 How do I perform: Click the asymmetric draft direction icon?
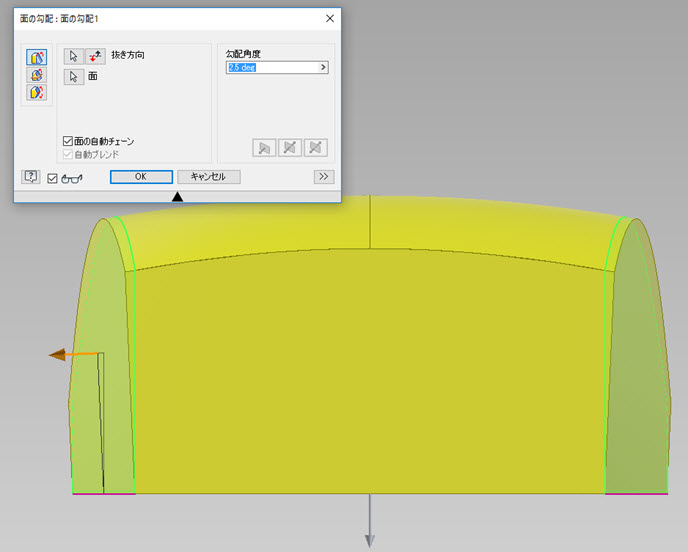click(x=315, y=148)
